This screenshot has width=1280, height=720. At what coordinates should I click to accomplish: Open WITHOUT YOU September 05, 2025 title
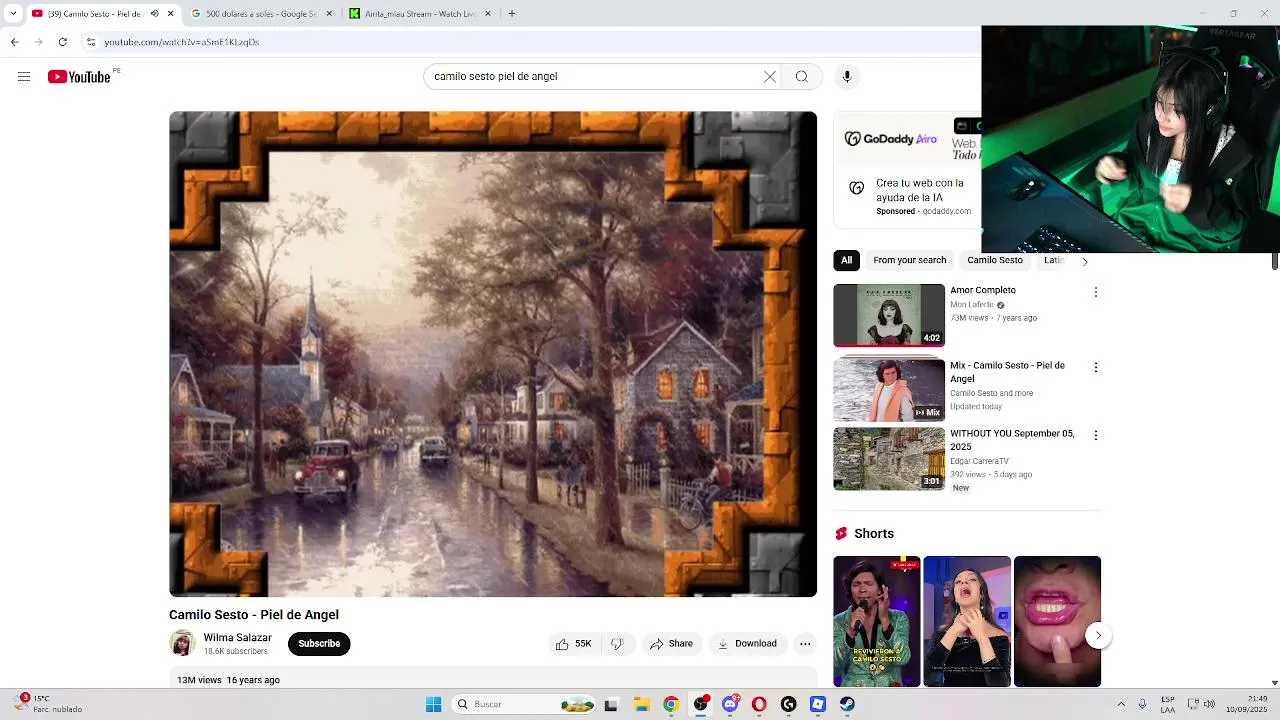point(1012,440)
